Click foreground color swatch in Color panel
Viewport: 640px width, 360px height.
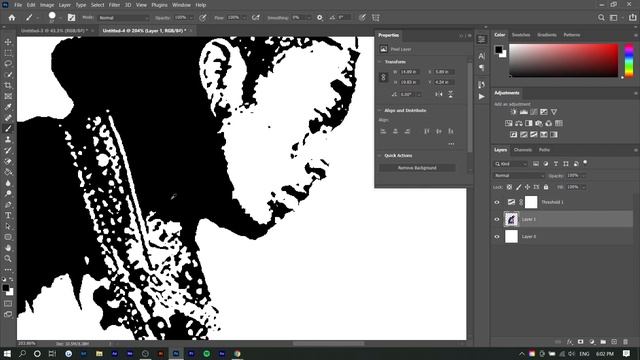(x=498, y=49)
